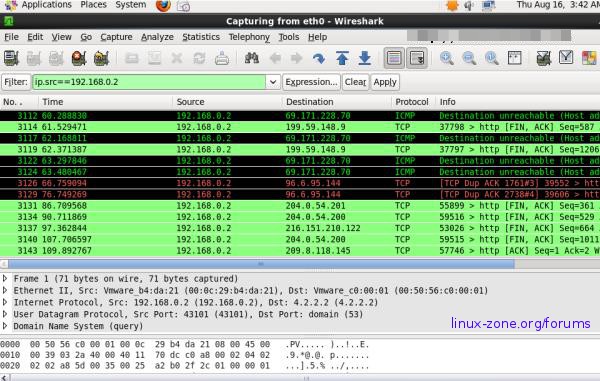Click the grayed close file X icon

pyautogui.click(x=177, y=59)
